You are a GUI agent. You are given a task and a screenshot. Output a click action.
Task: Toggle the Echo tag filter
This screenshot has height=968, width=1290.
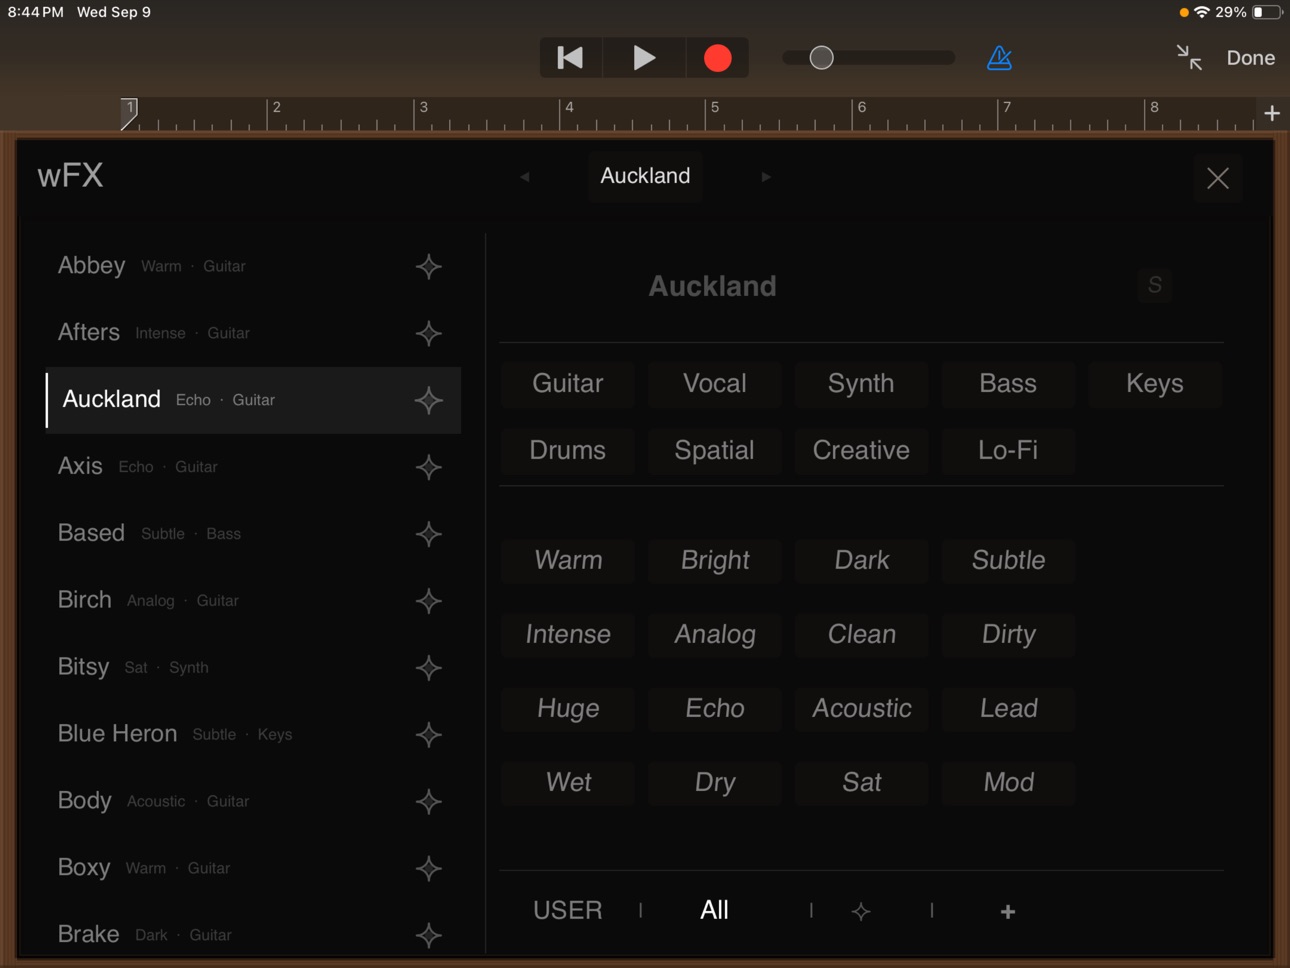tap(715, 709)
